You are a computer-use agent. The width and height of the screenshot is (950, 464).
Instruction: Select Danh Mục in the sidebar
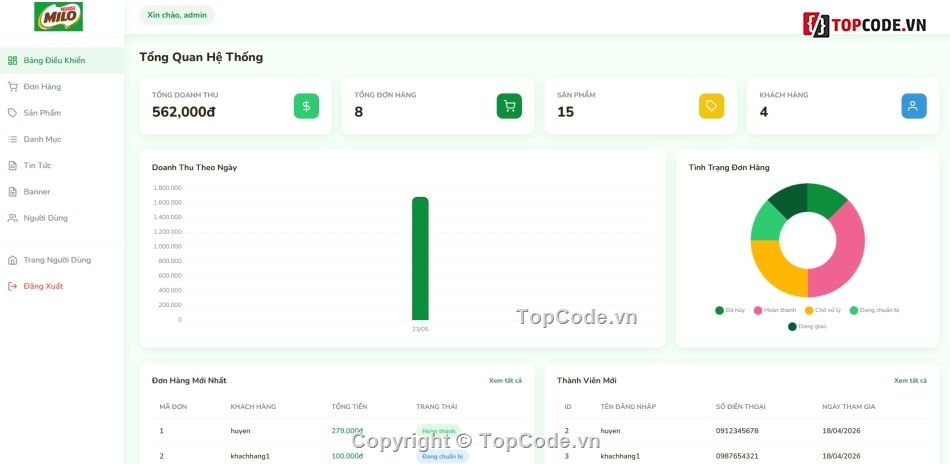62,139
